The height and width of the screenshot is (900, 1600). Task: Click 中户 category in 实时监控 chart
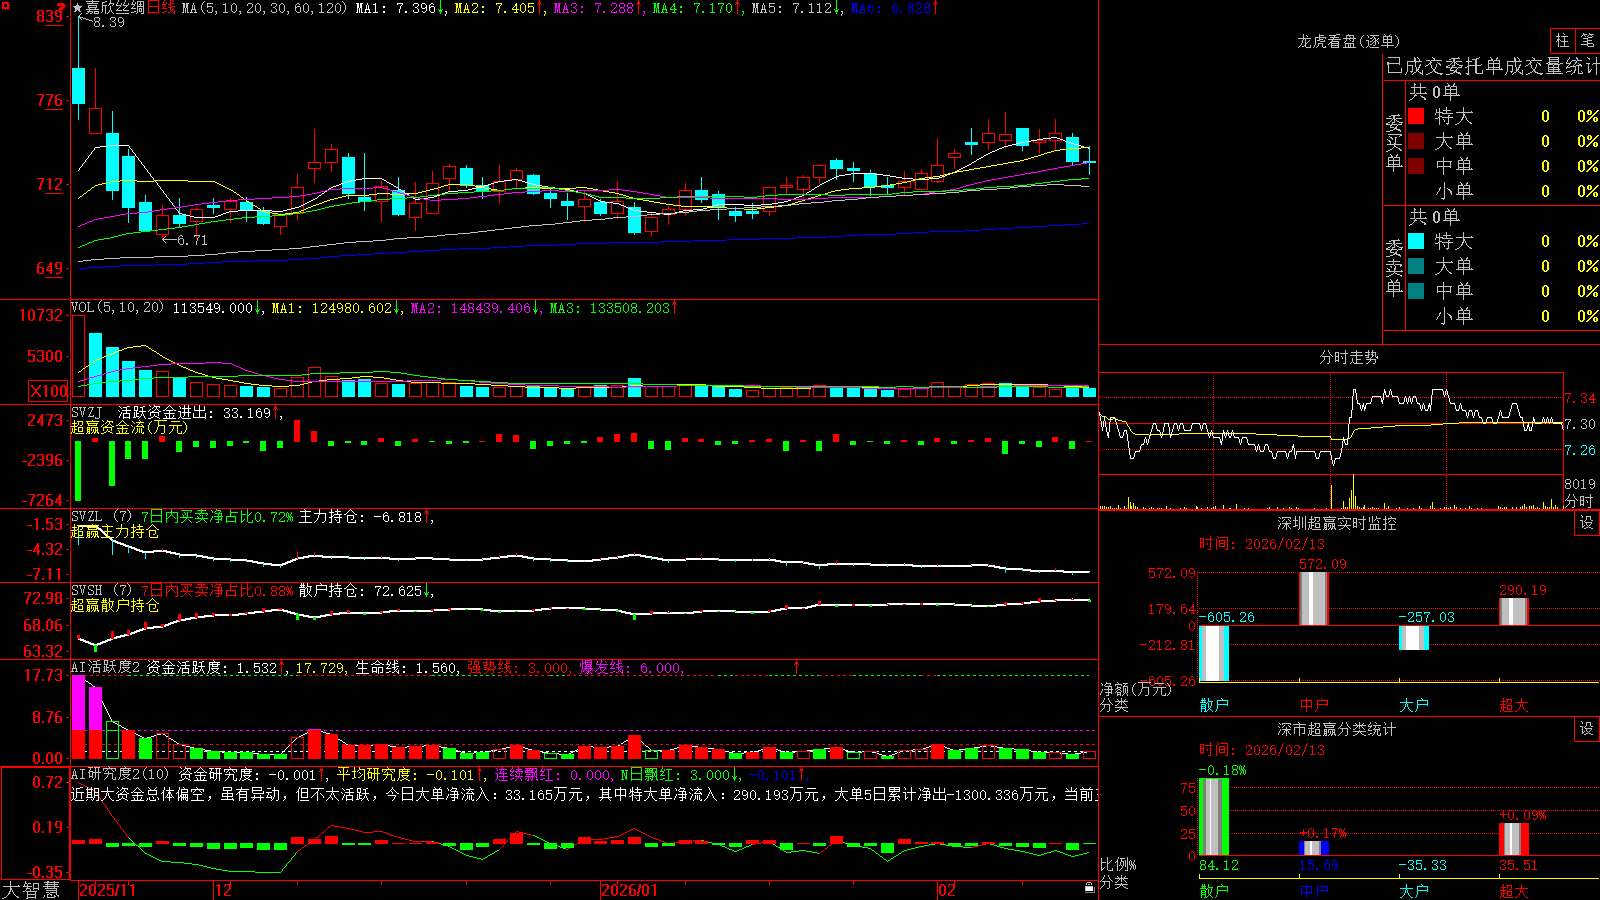1314,705
